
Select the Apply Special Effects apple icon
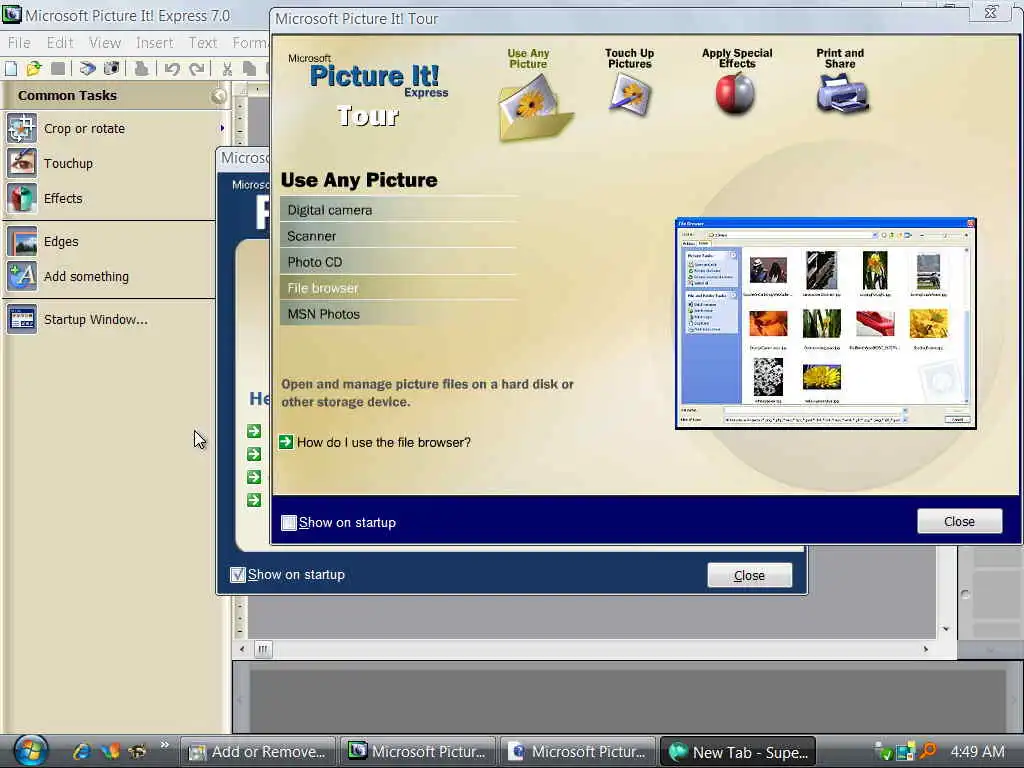[735, 93]
